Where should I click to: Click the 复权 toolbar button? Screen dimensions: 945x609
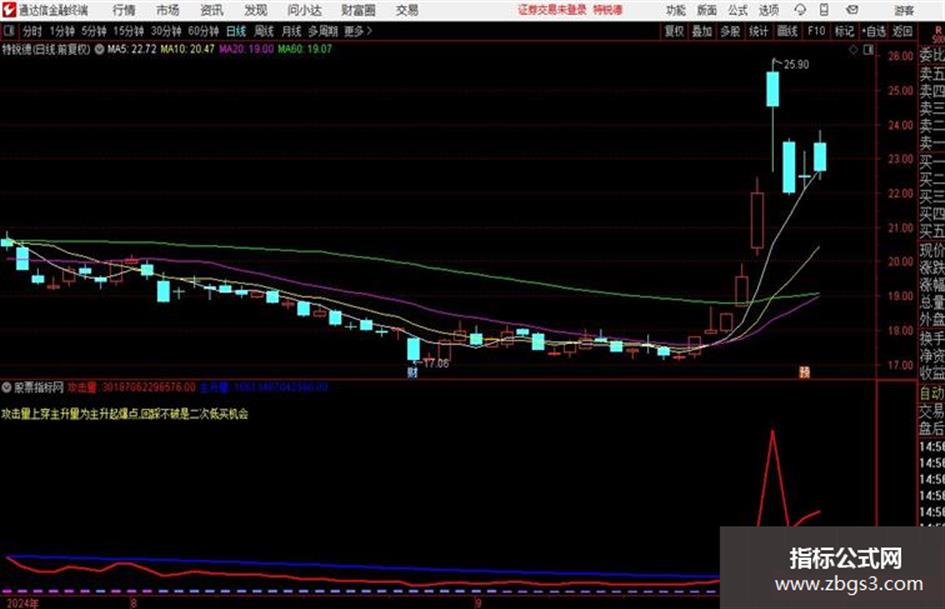click(674, 31)
